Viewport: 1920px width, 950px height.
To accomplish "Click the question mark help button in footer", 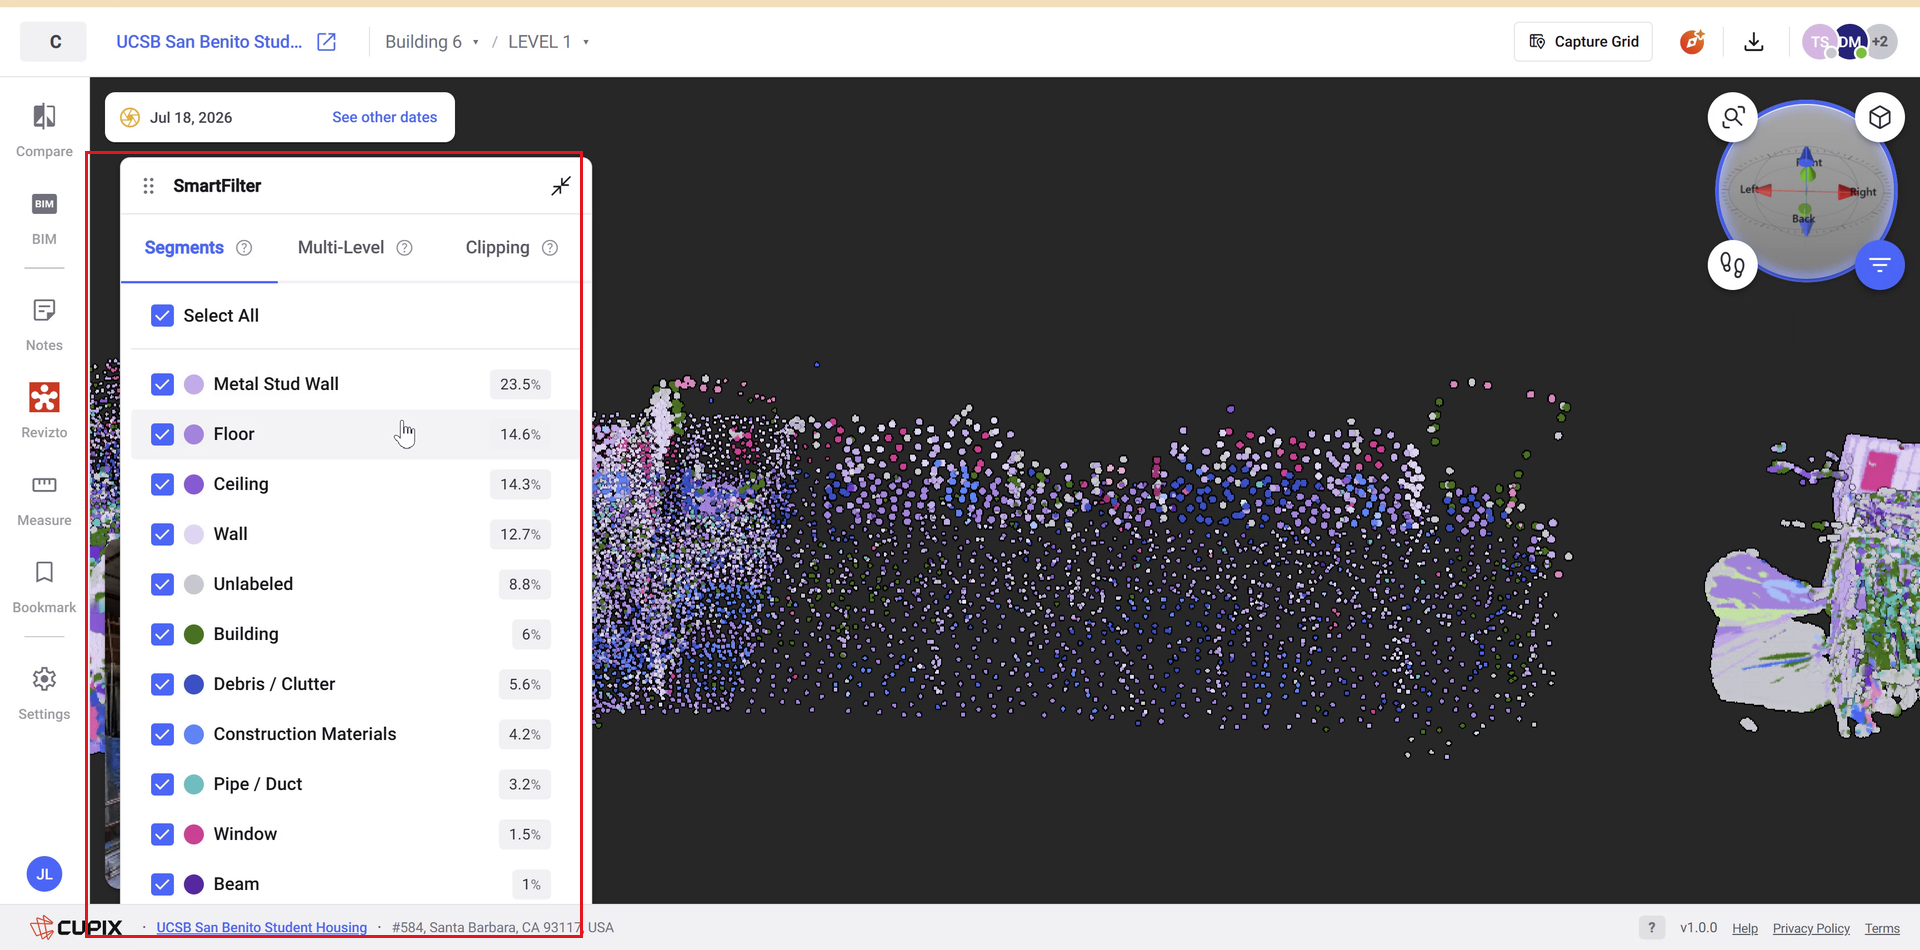I will click(x=1652, y=927).
